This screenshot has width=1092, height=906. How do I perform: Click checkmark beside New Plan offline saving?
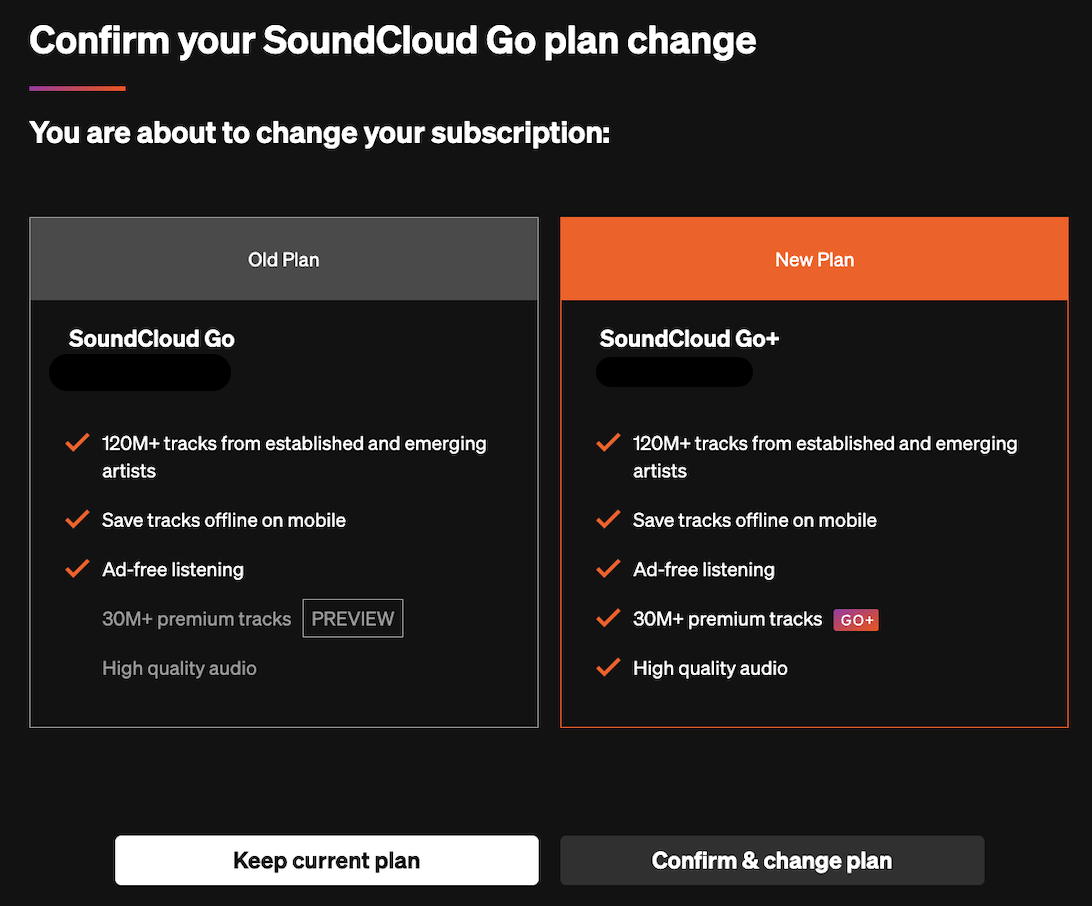(608, 520)
